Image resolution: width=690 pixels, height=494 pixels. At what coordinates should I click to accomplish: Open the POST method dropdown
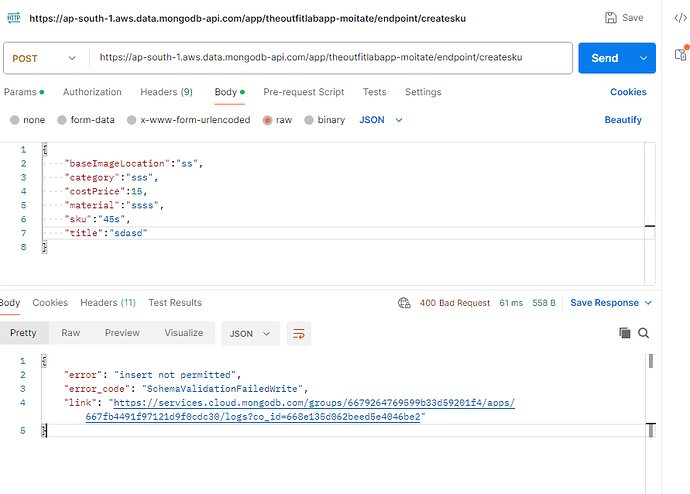click(44, 59)
